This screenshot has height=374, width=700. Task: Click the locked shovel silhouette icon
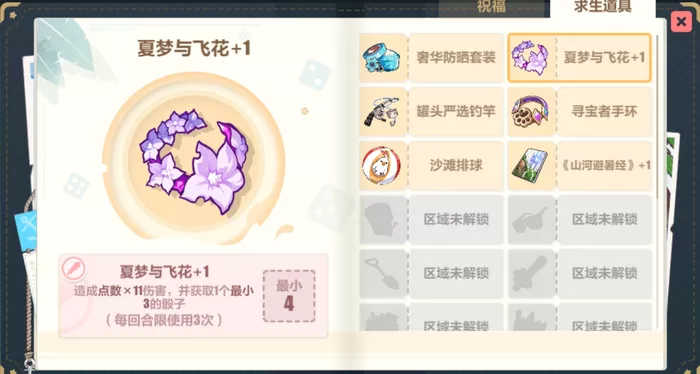pos(383,274)
